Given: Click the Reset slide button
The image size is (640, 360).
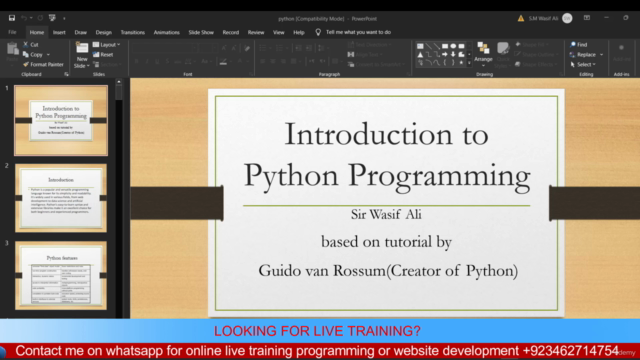Looking at the screenshot, I should coord(103,54).
